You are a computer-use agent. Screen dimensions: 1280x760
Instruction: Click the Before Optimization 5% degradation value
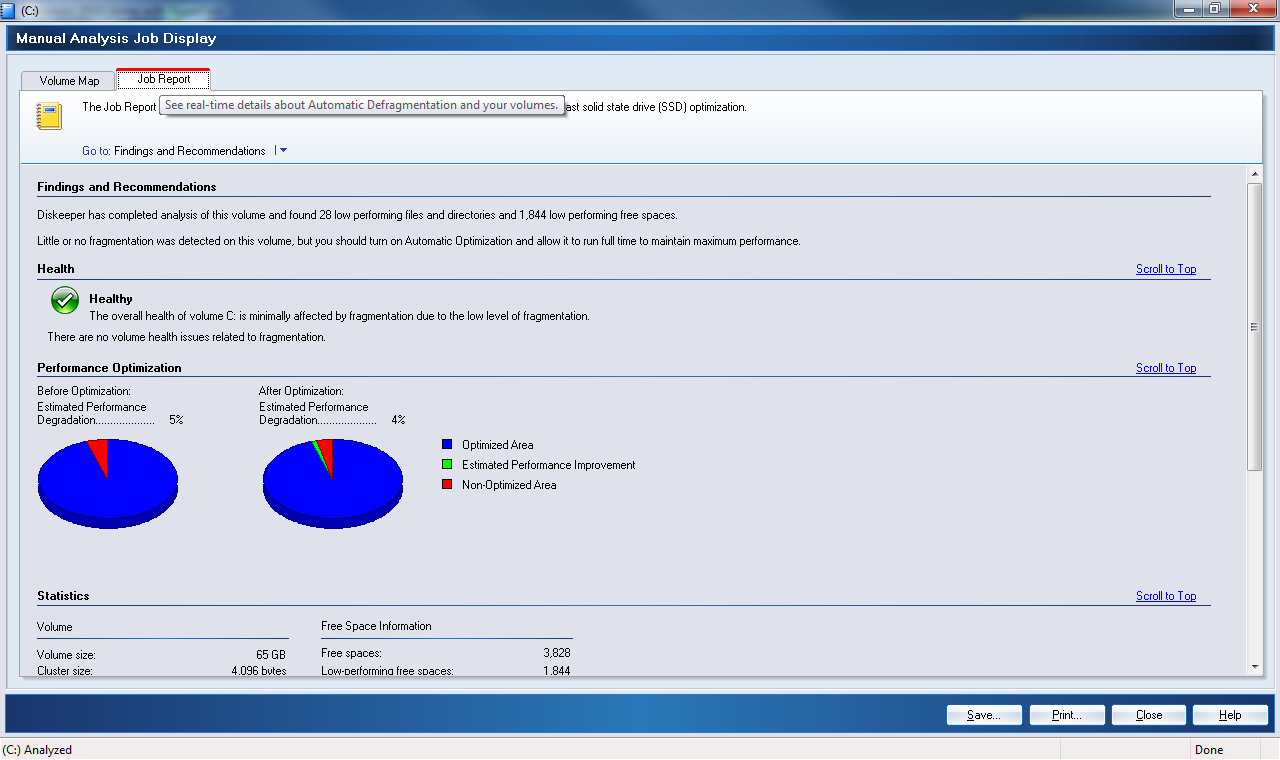pyautogui.click(x=176, y=420)
